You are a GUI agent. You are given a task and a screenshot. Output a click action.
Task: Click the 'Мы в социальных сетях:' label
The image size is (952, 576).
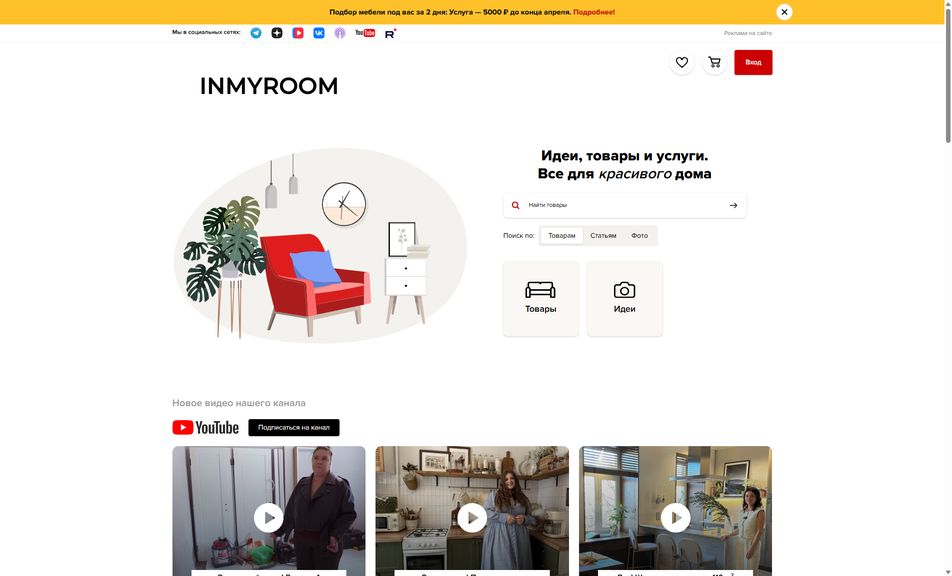[x=206, y=32]
